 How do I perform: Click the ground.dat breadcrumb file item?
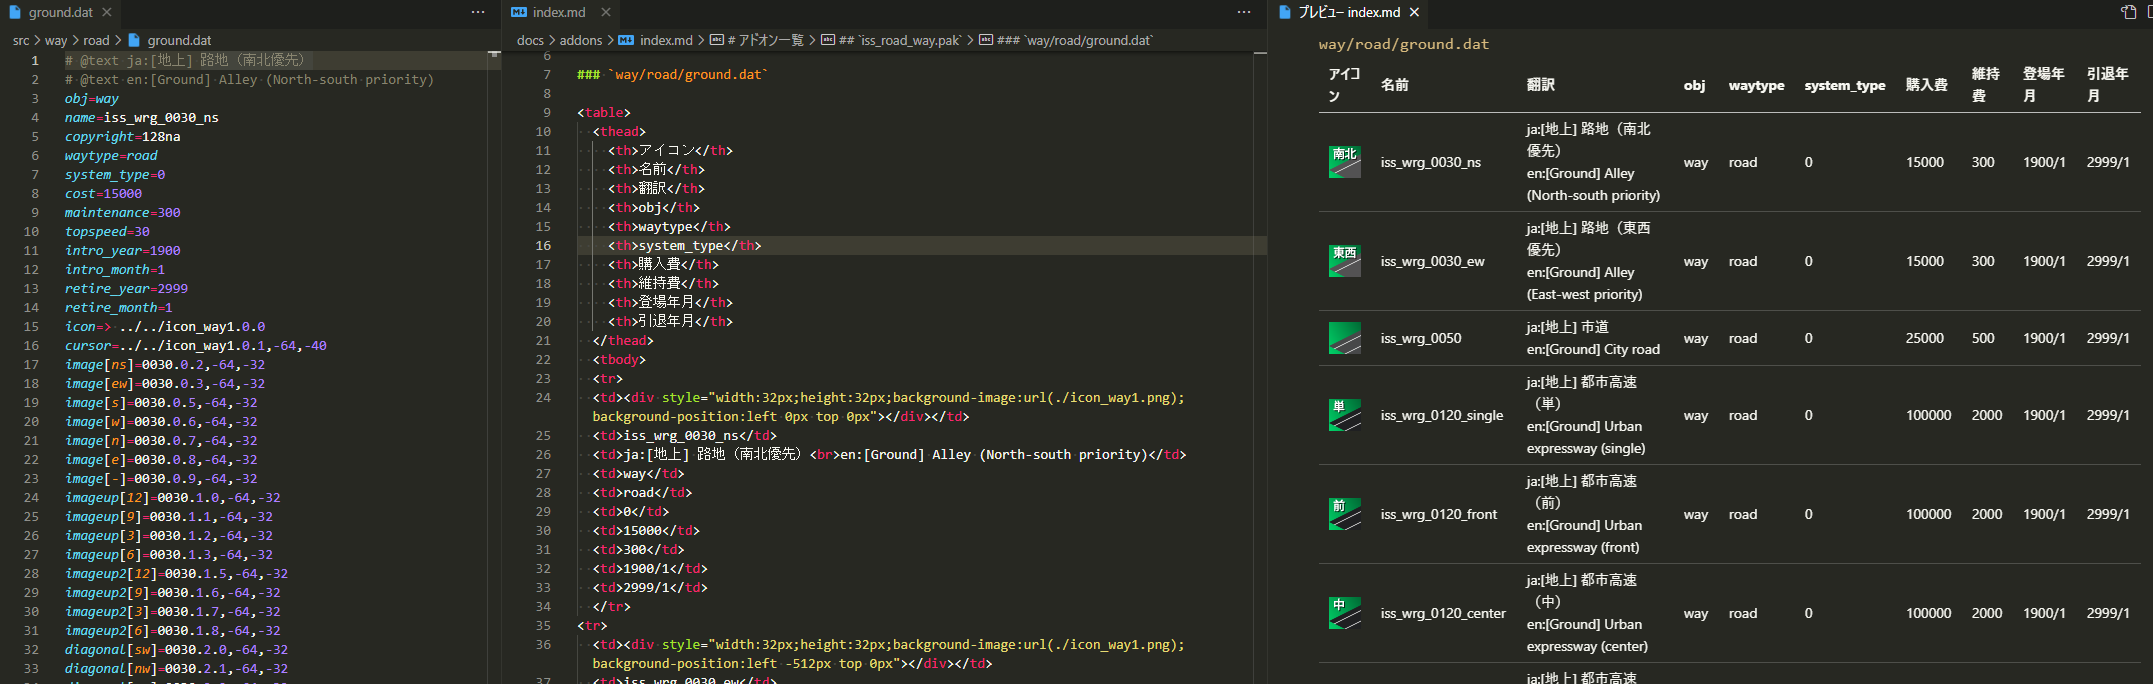coord(169,41)
